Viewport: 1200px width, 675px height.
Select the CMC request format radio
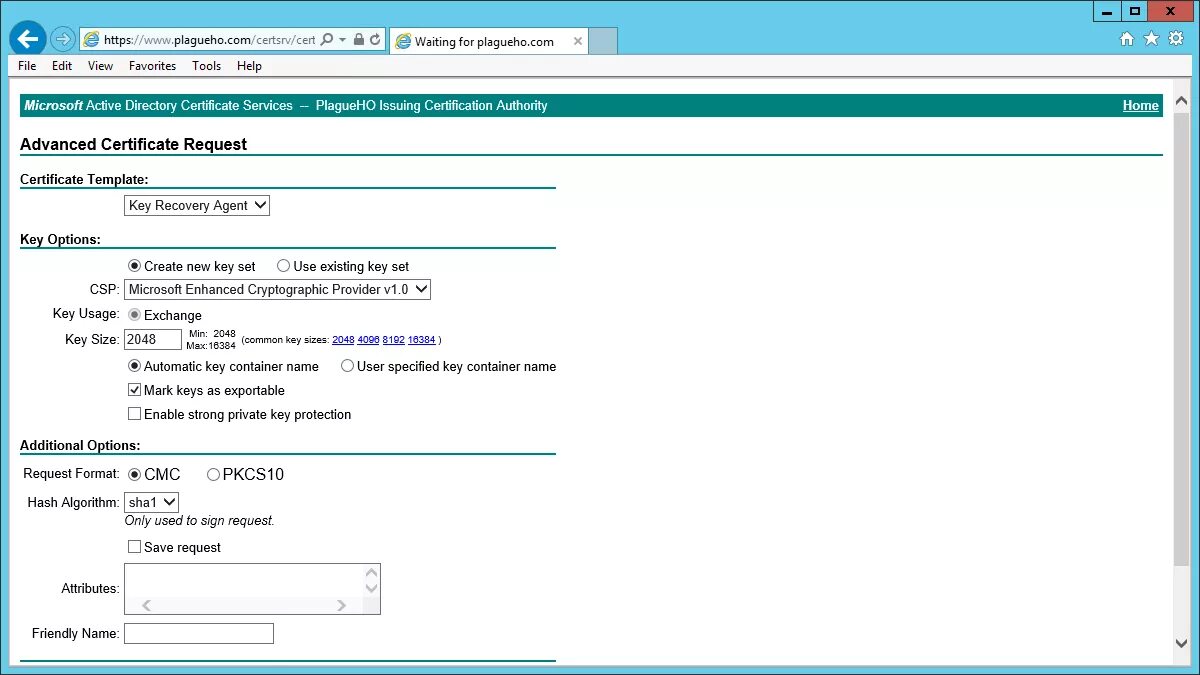click(135, 474)
